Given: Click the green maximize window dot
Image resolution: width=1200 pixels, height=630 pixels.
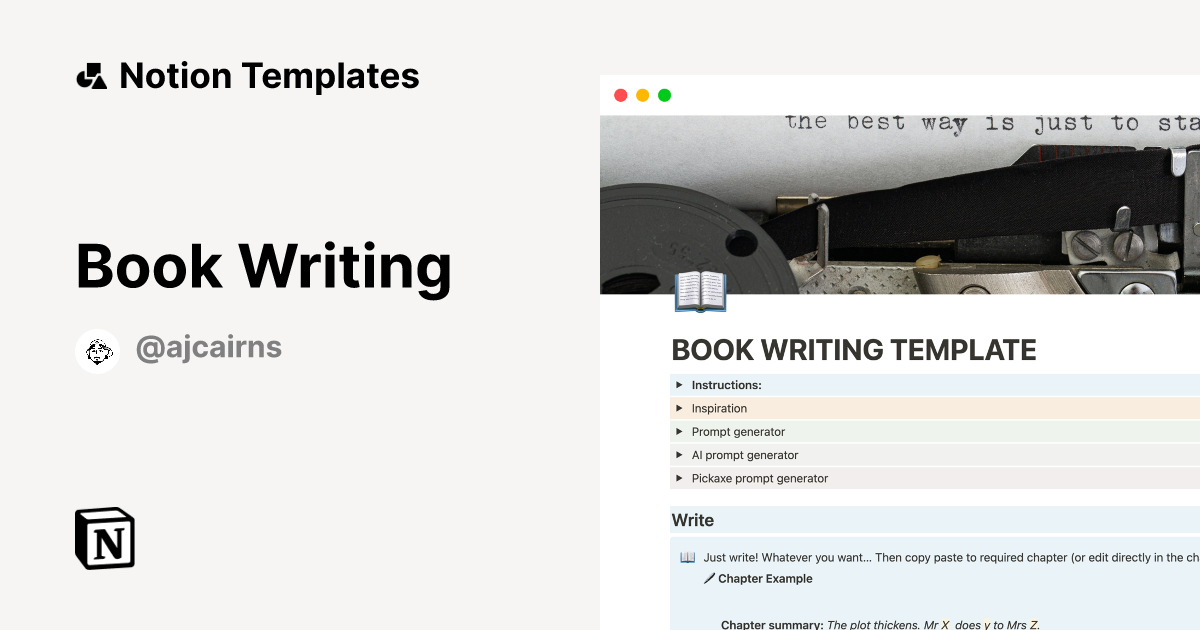Looking at the screenshot, I should (664, 95).
